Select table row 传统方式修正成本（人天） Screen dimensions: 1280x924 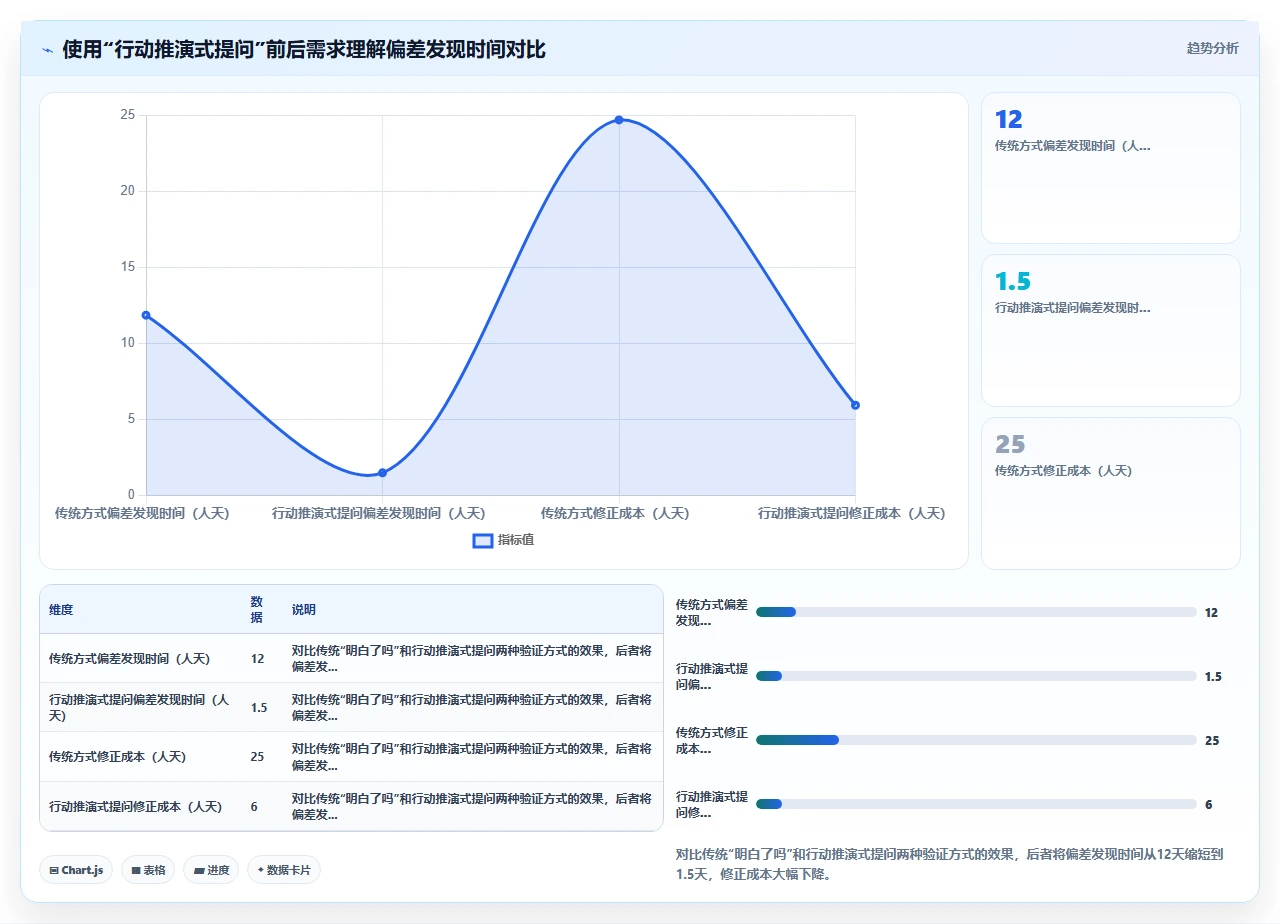point(351,756)
